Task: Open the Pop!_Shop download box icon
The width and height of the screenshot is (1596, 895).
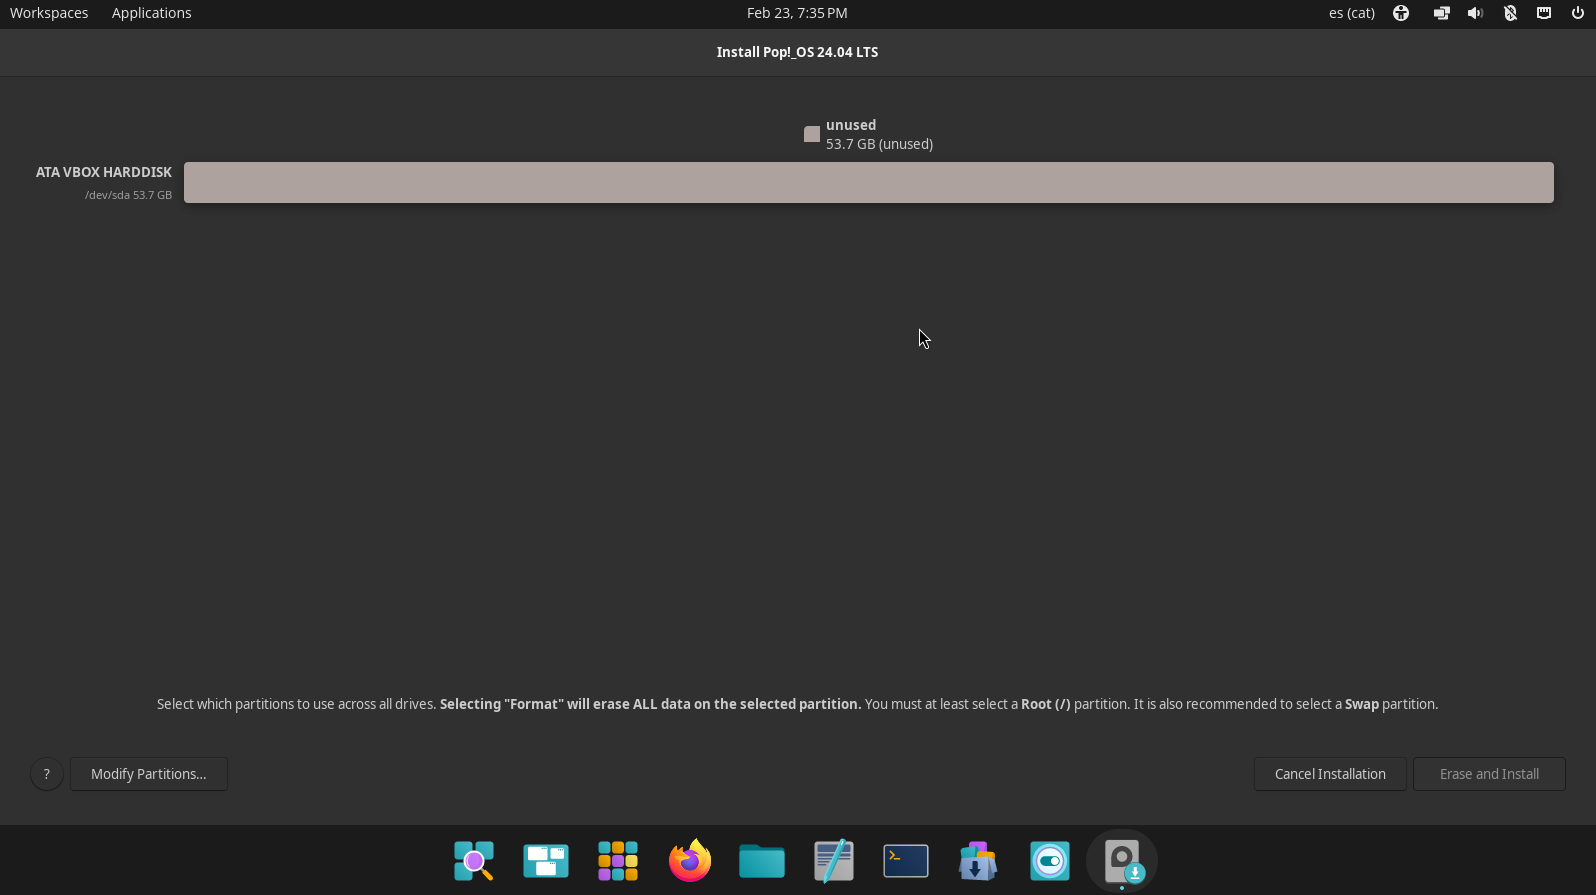Action: pos(978,861)
